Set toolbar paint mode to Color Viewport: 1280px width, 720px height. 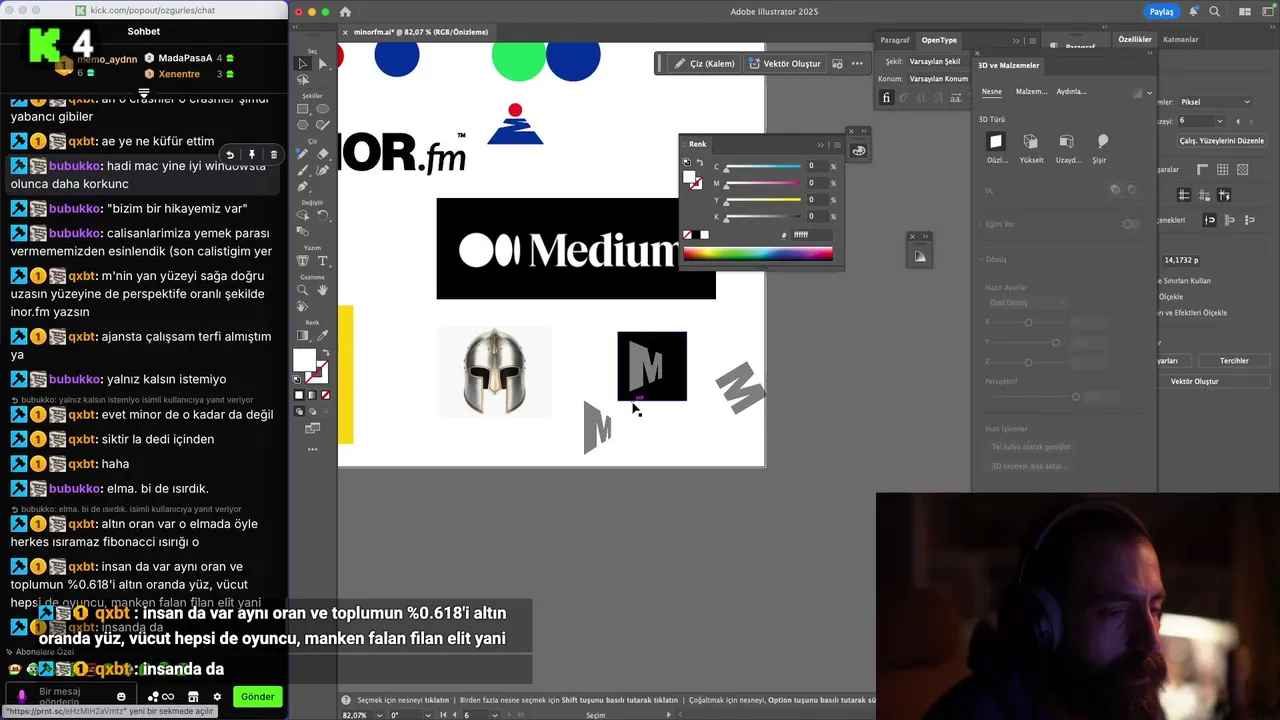tap(299, 395)
